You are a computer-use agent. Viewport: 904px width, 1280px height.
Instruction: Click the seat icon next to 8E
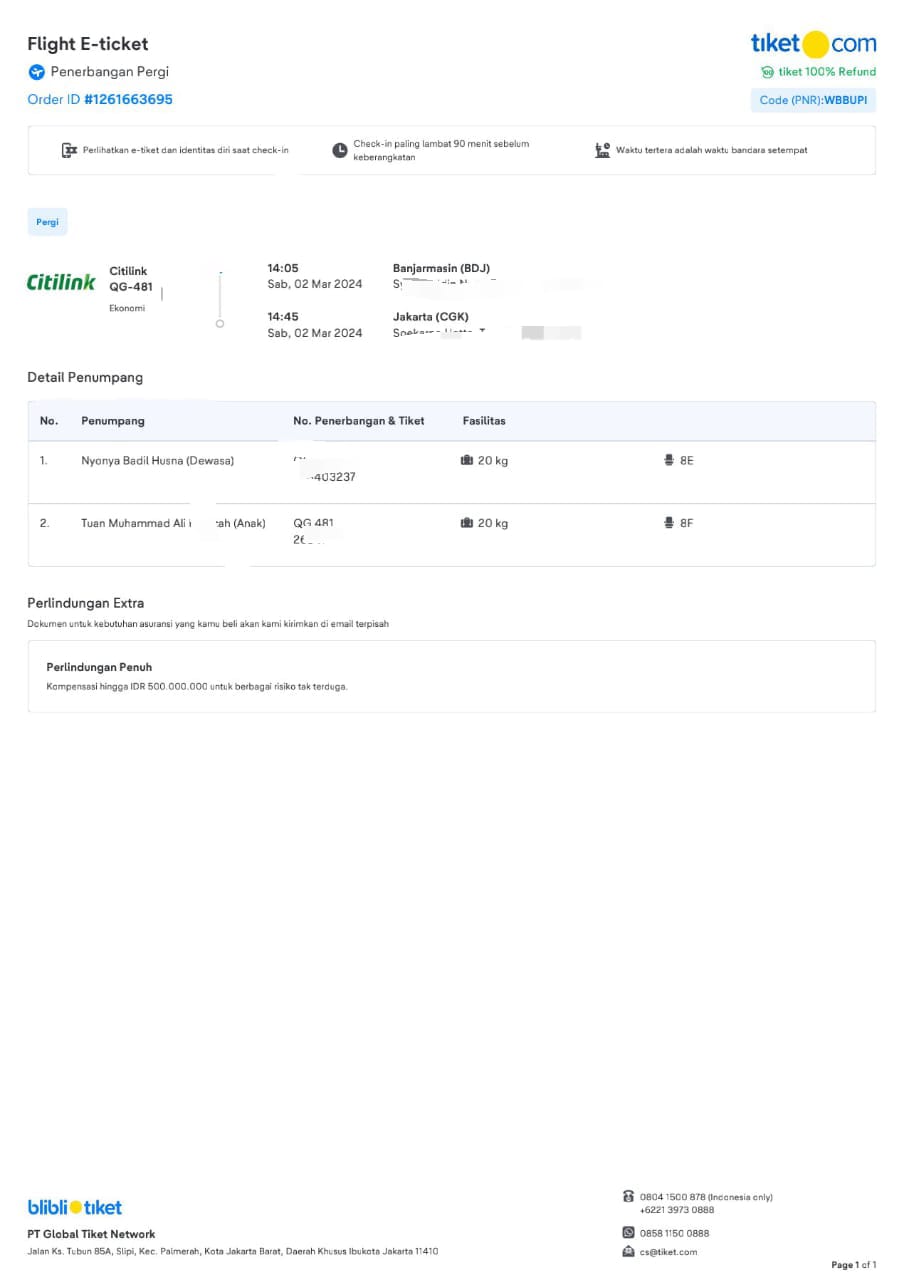click(x=668, y=461)
